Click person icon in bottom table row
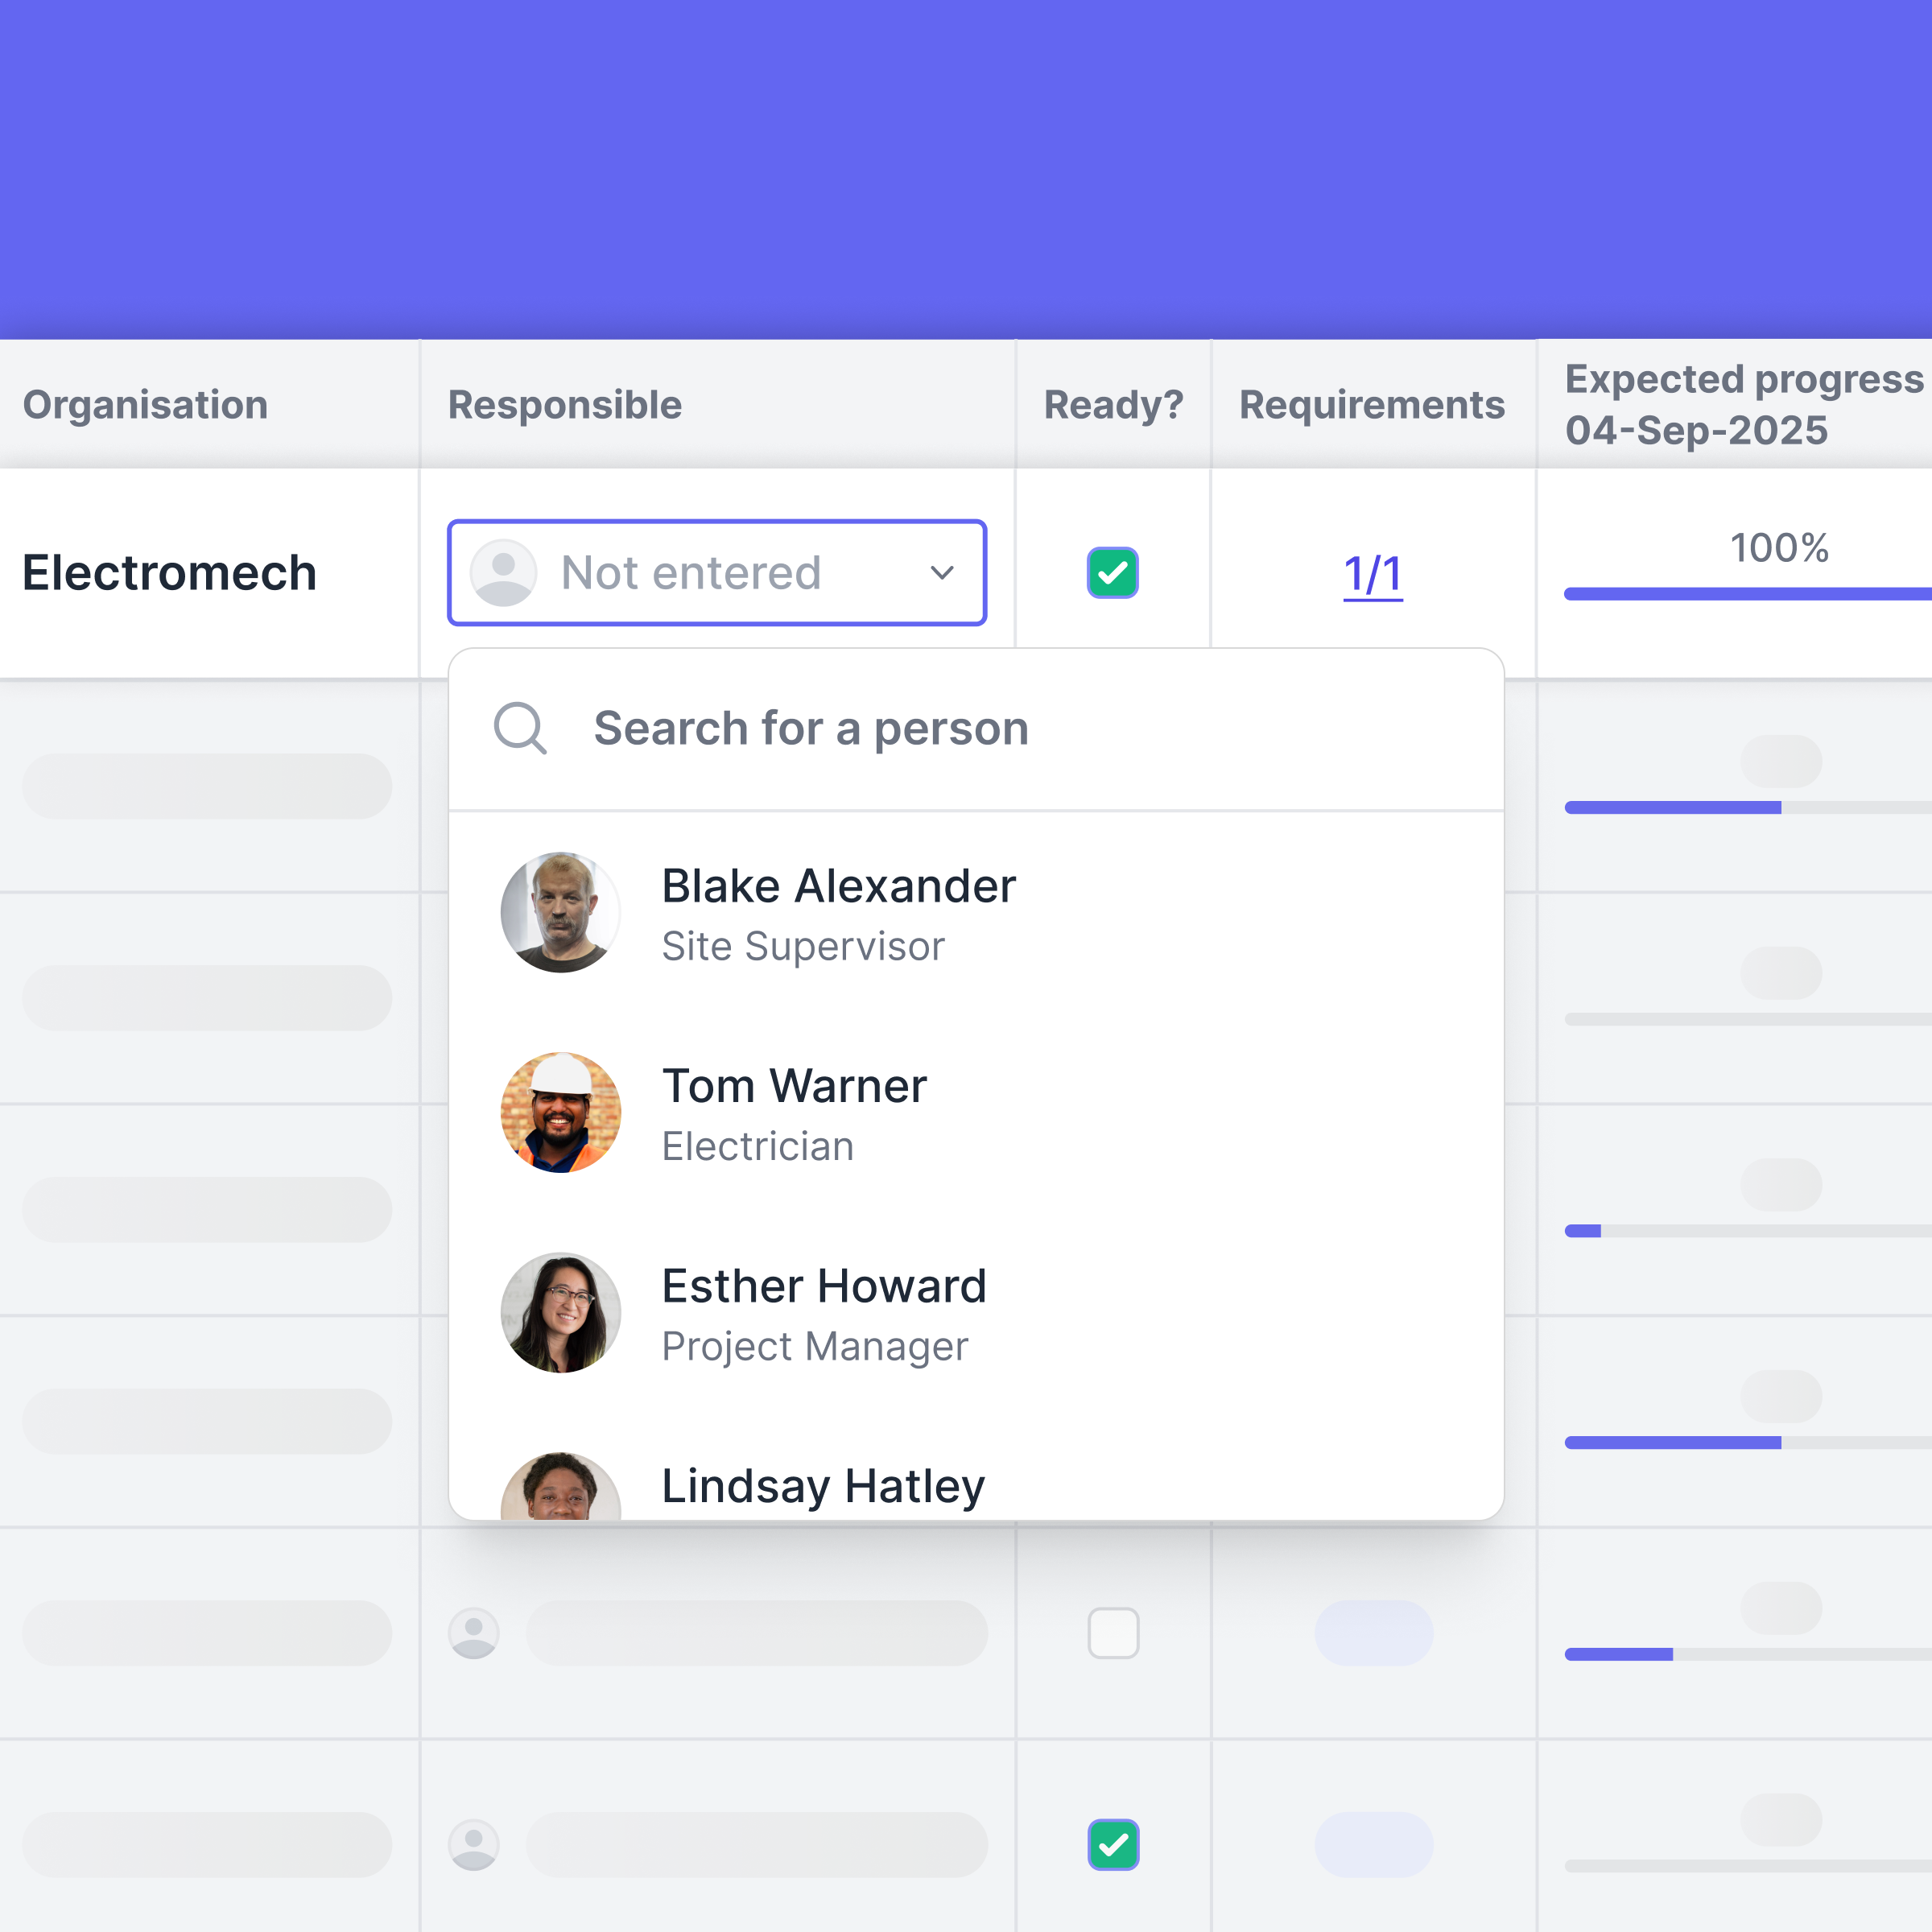Screen dimensions: 1932x1932 tap(474, 1845)
